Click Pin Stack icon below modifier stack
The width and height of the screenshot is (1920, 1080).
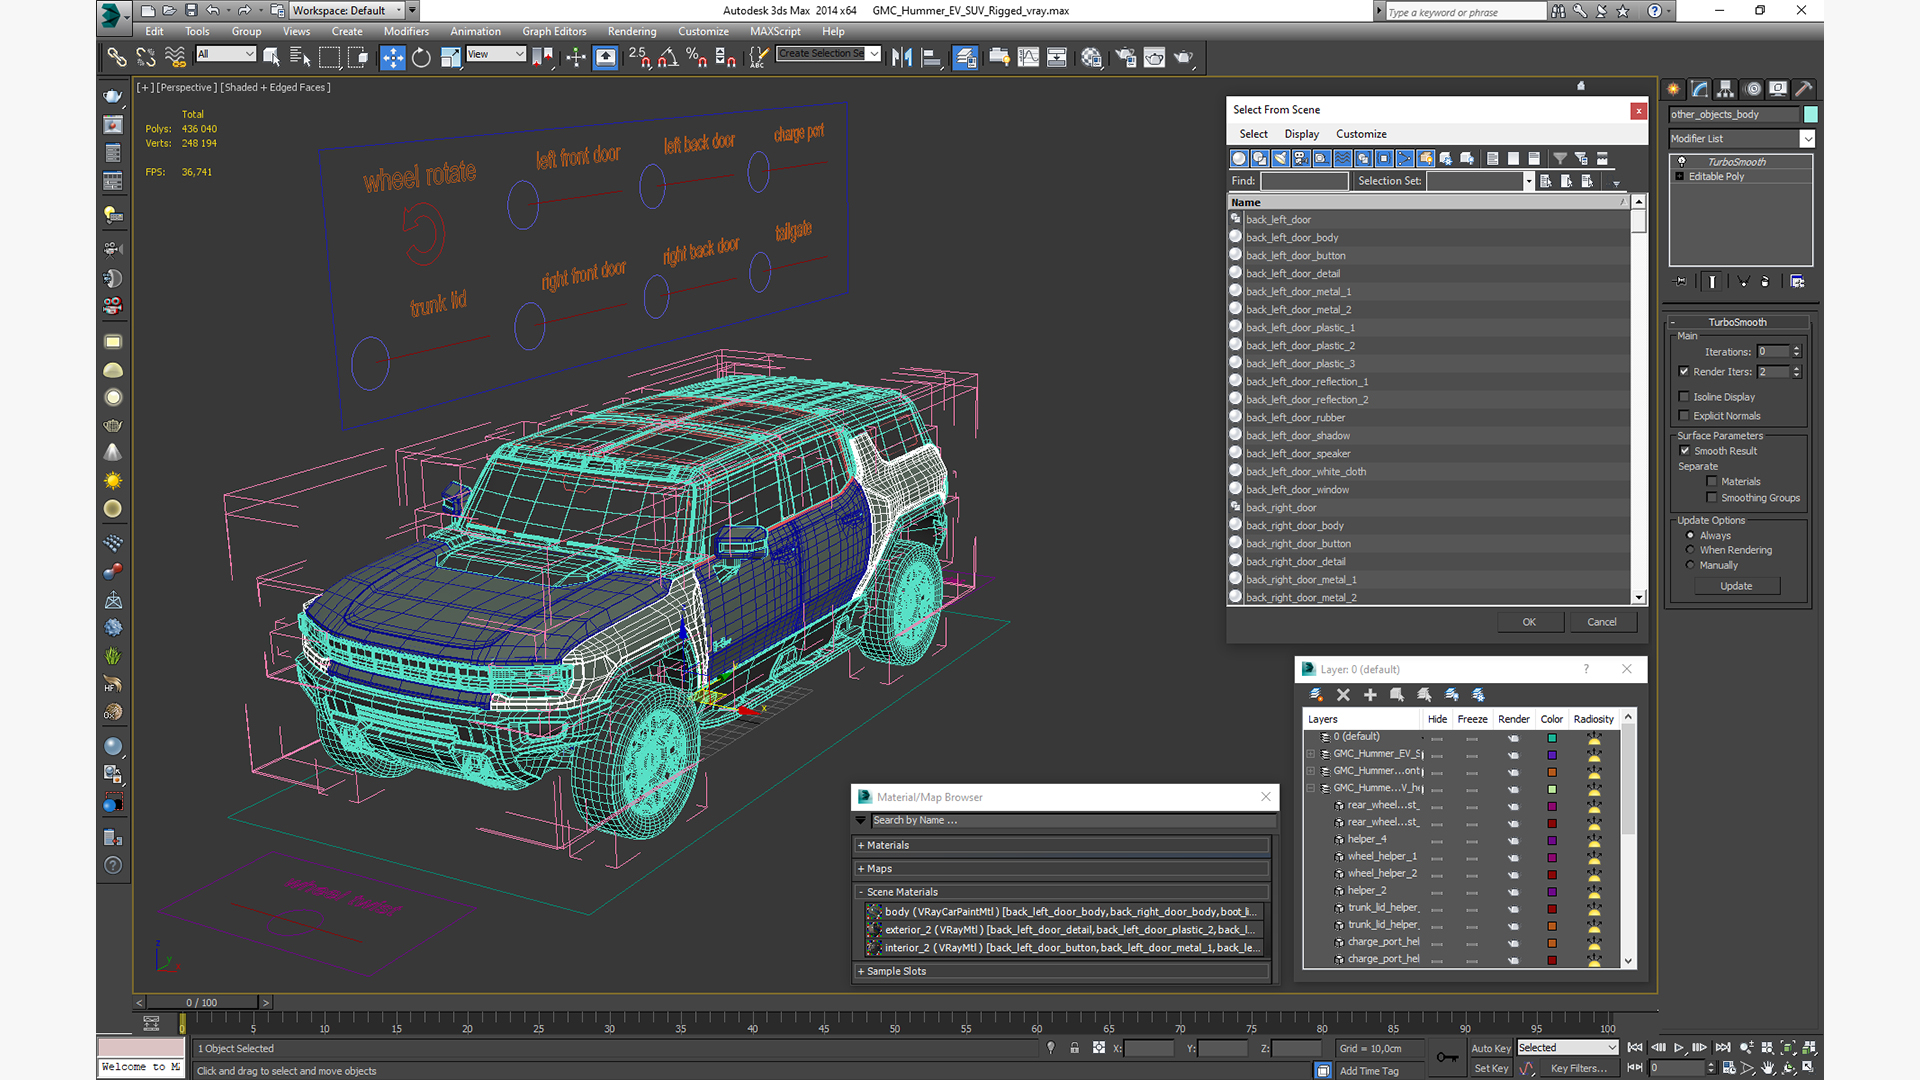(1680, 282)
